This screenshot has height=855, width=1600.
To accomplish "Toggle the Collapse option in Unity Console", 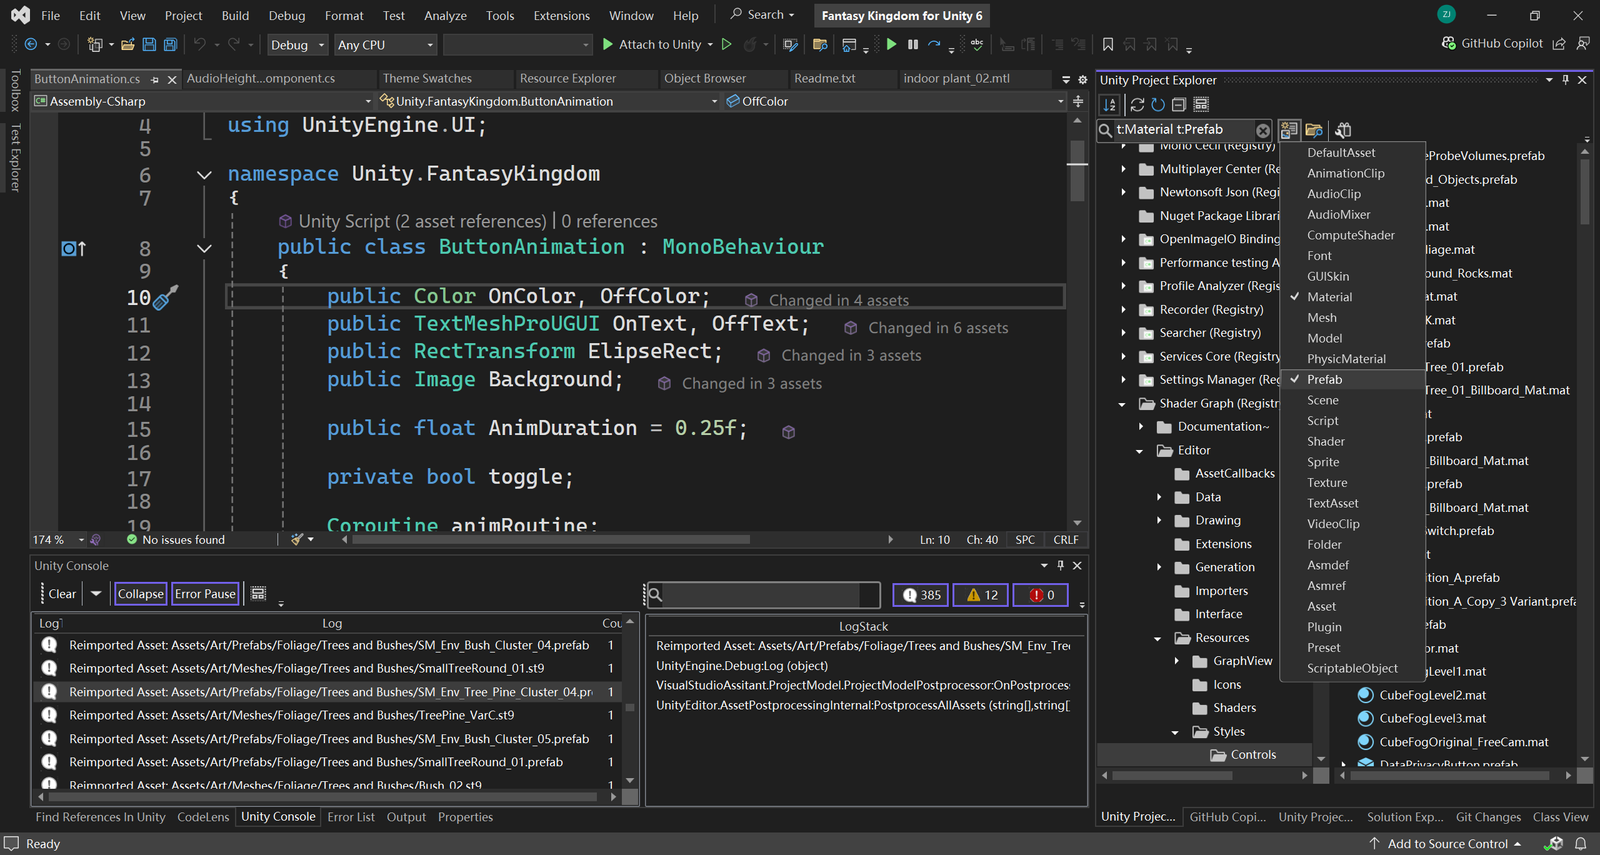I will 140,594.
